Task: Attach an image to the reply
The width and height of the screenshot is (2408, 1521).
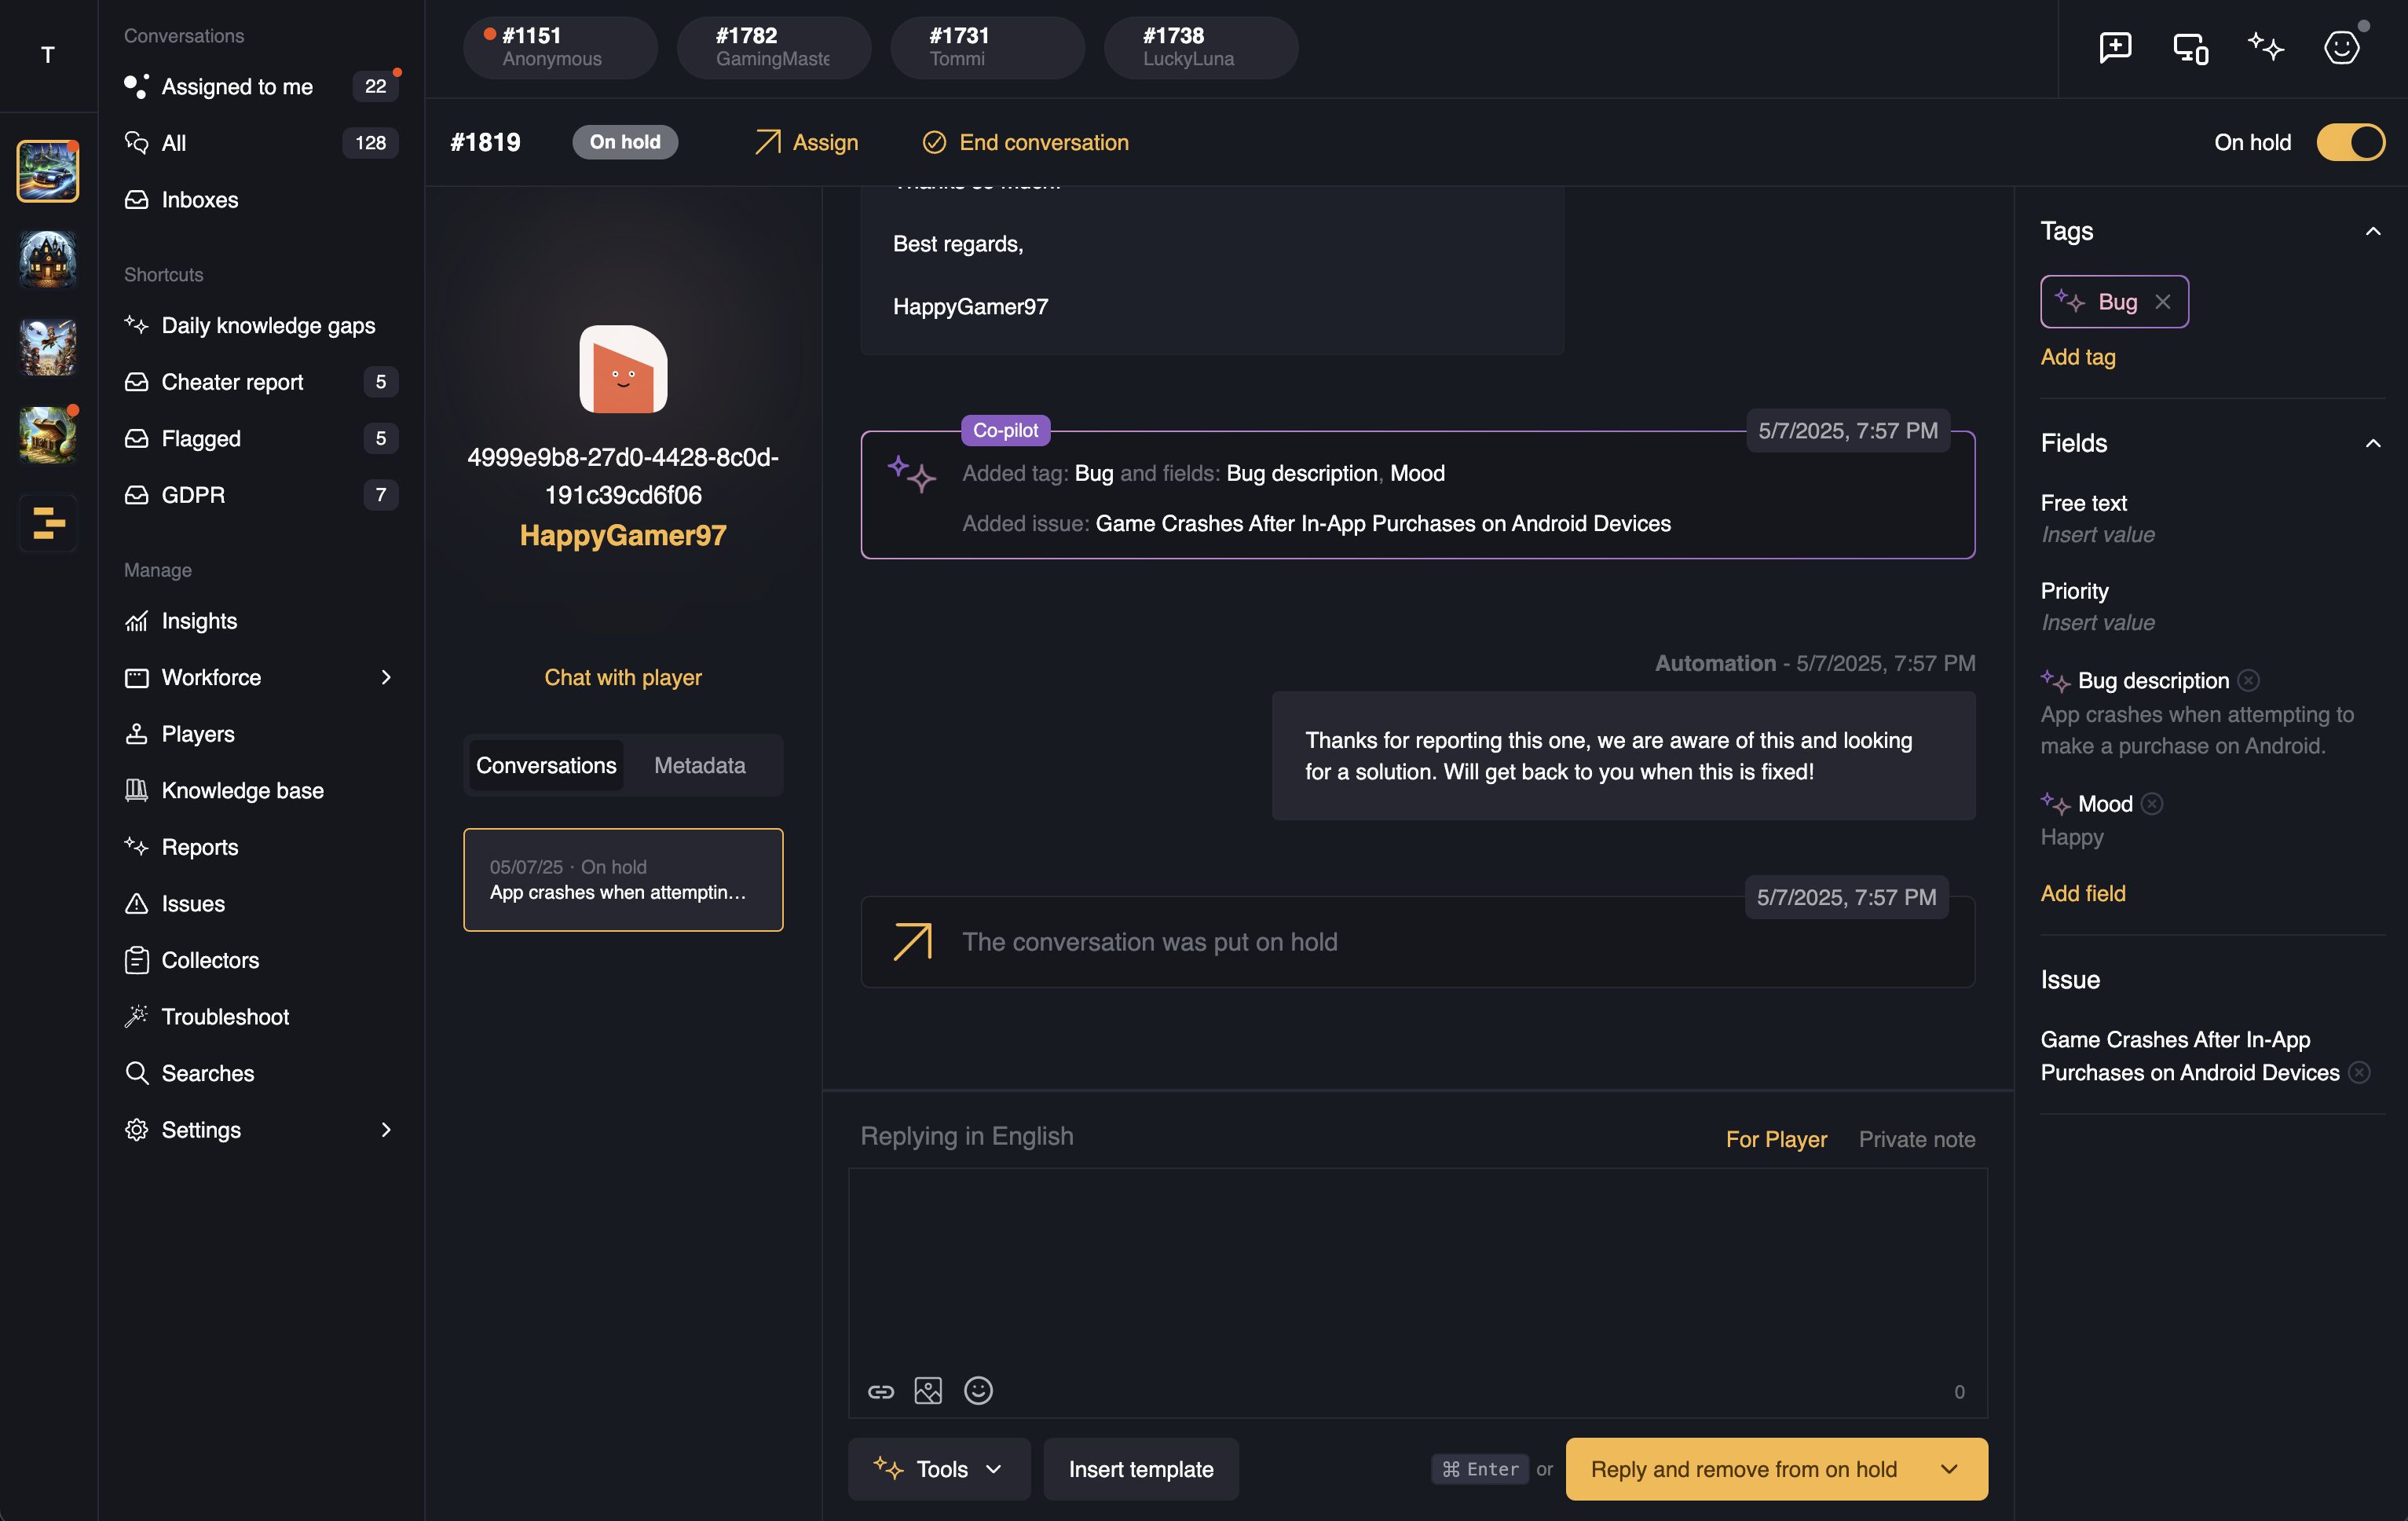Action: coord(929,1390)
